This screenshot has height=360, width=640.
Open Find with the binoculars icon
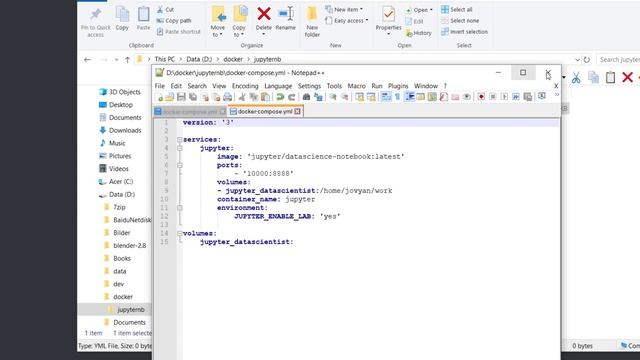306,97
